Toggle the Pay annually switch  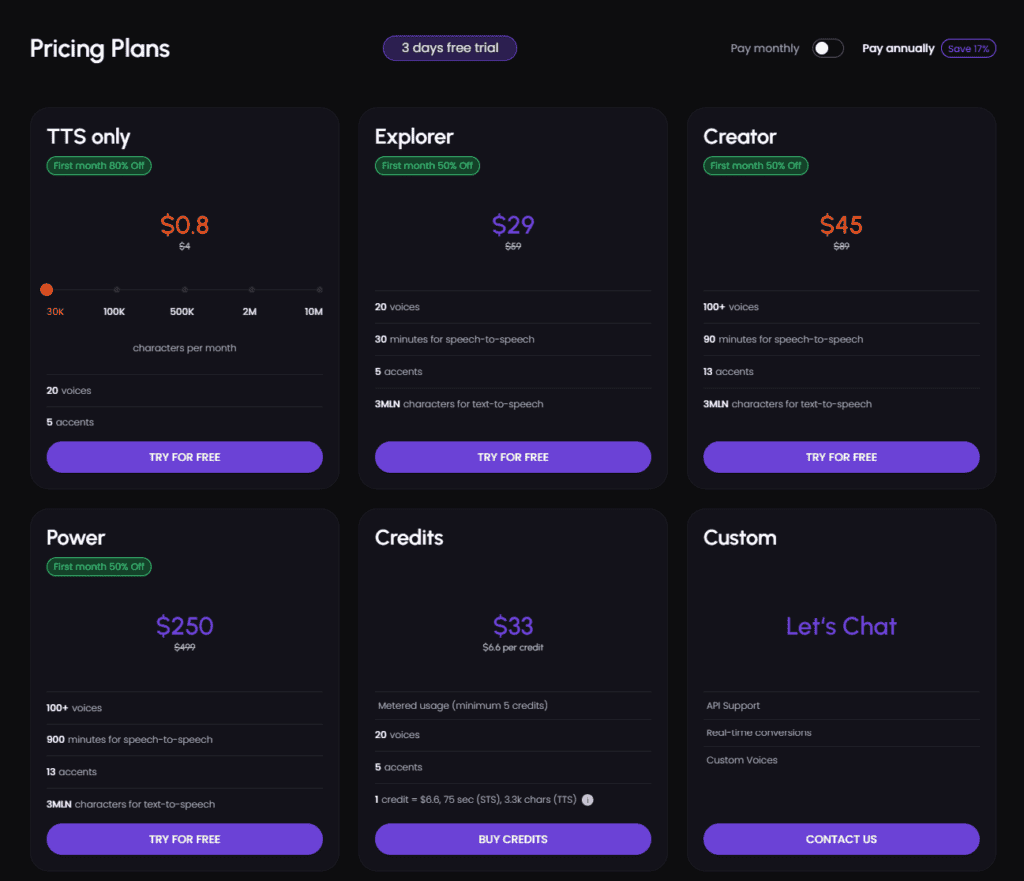point(827,47)
